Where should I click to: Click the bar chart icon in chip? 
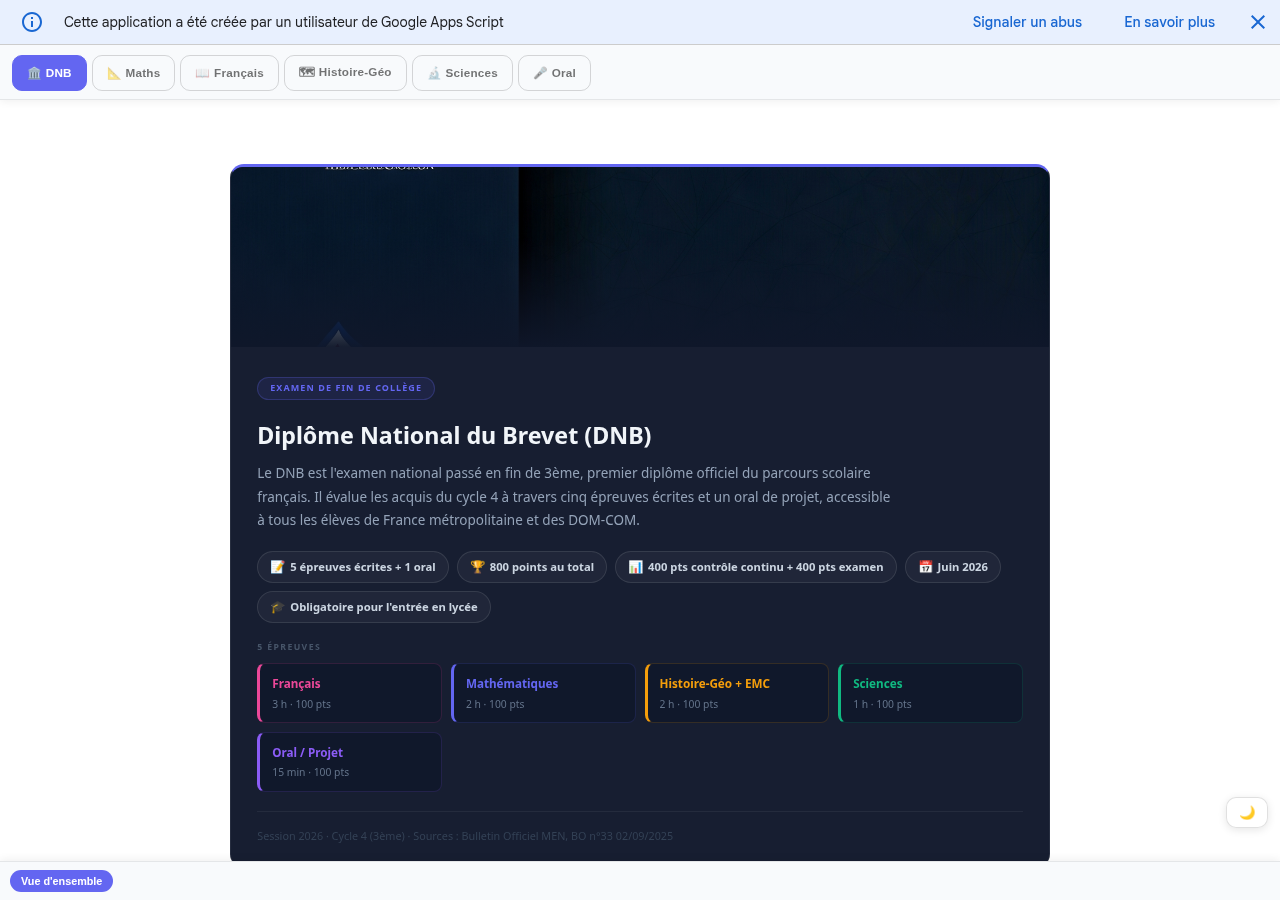(635, 567)
